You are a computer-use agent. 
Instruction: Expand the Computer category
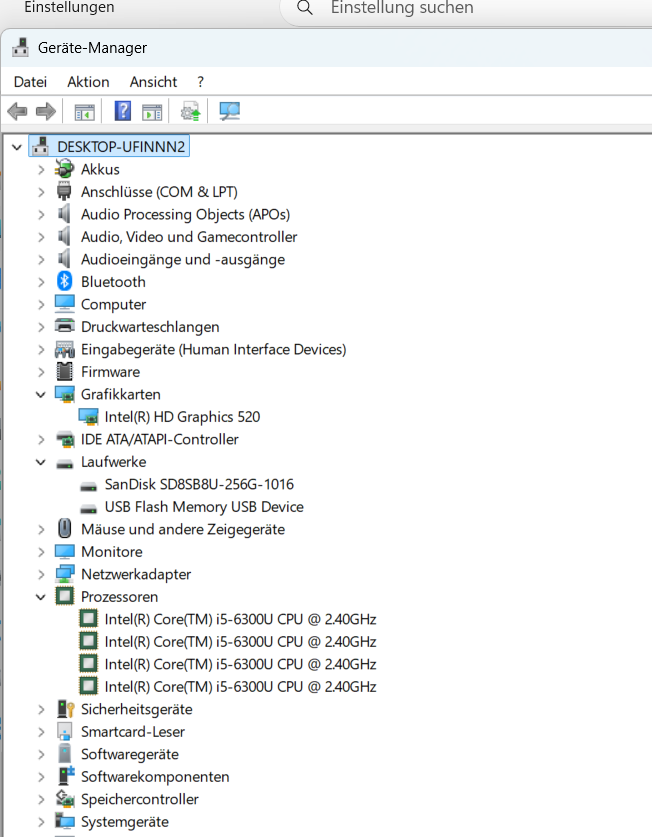[41, 304]
